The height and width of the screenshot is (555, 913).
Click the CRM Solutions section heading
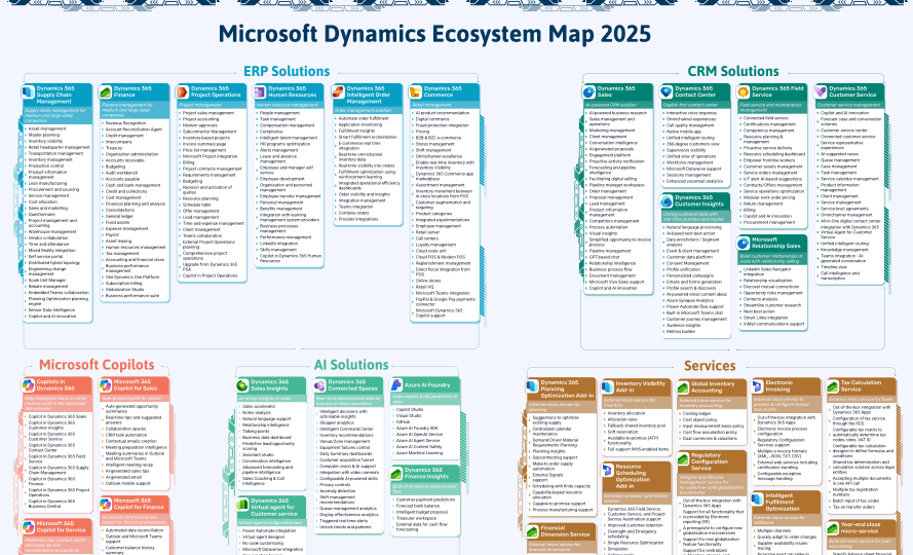coord(733,71)
